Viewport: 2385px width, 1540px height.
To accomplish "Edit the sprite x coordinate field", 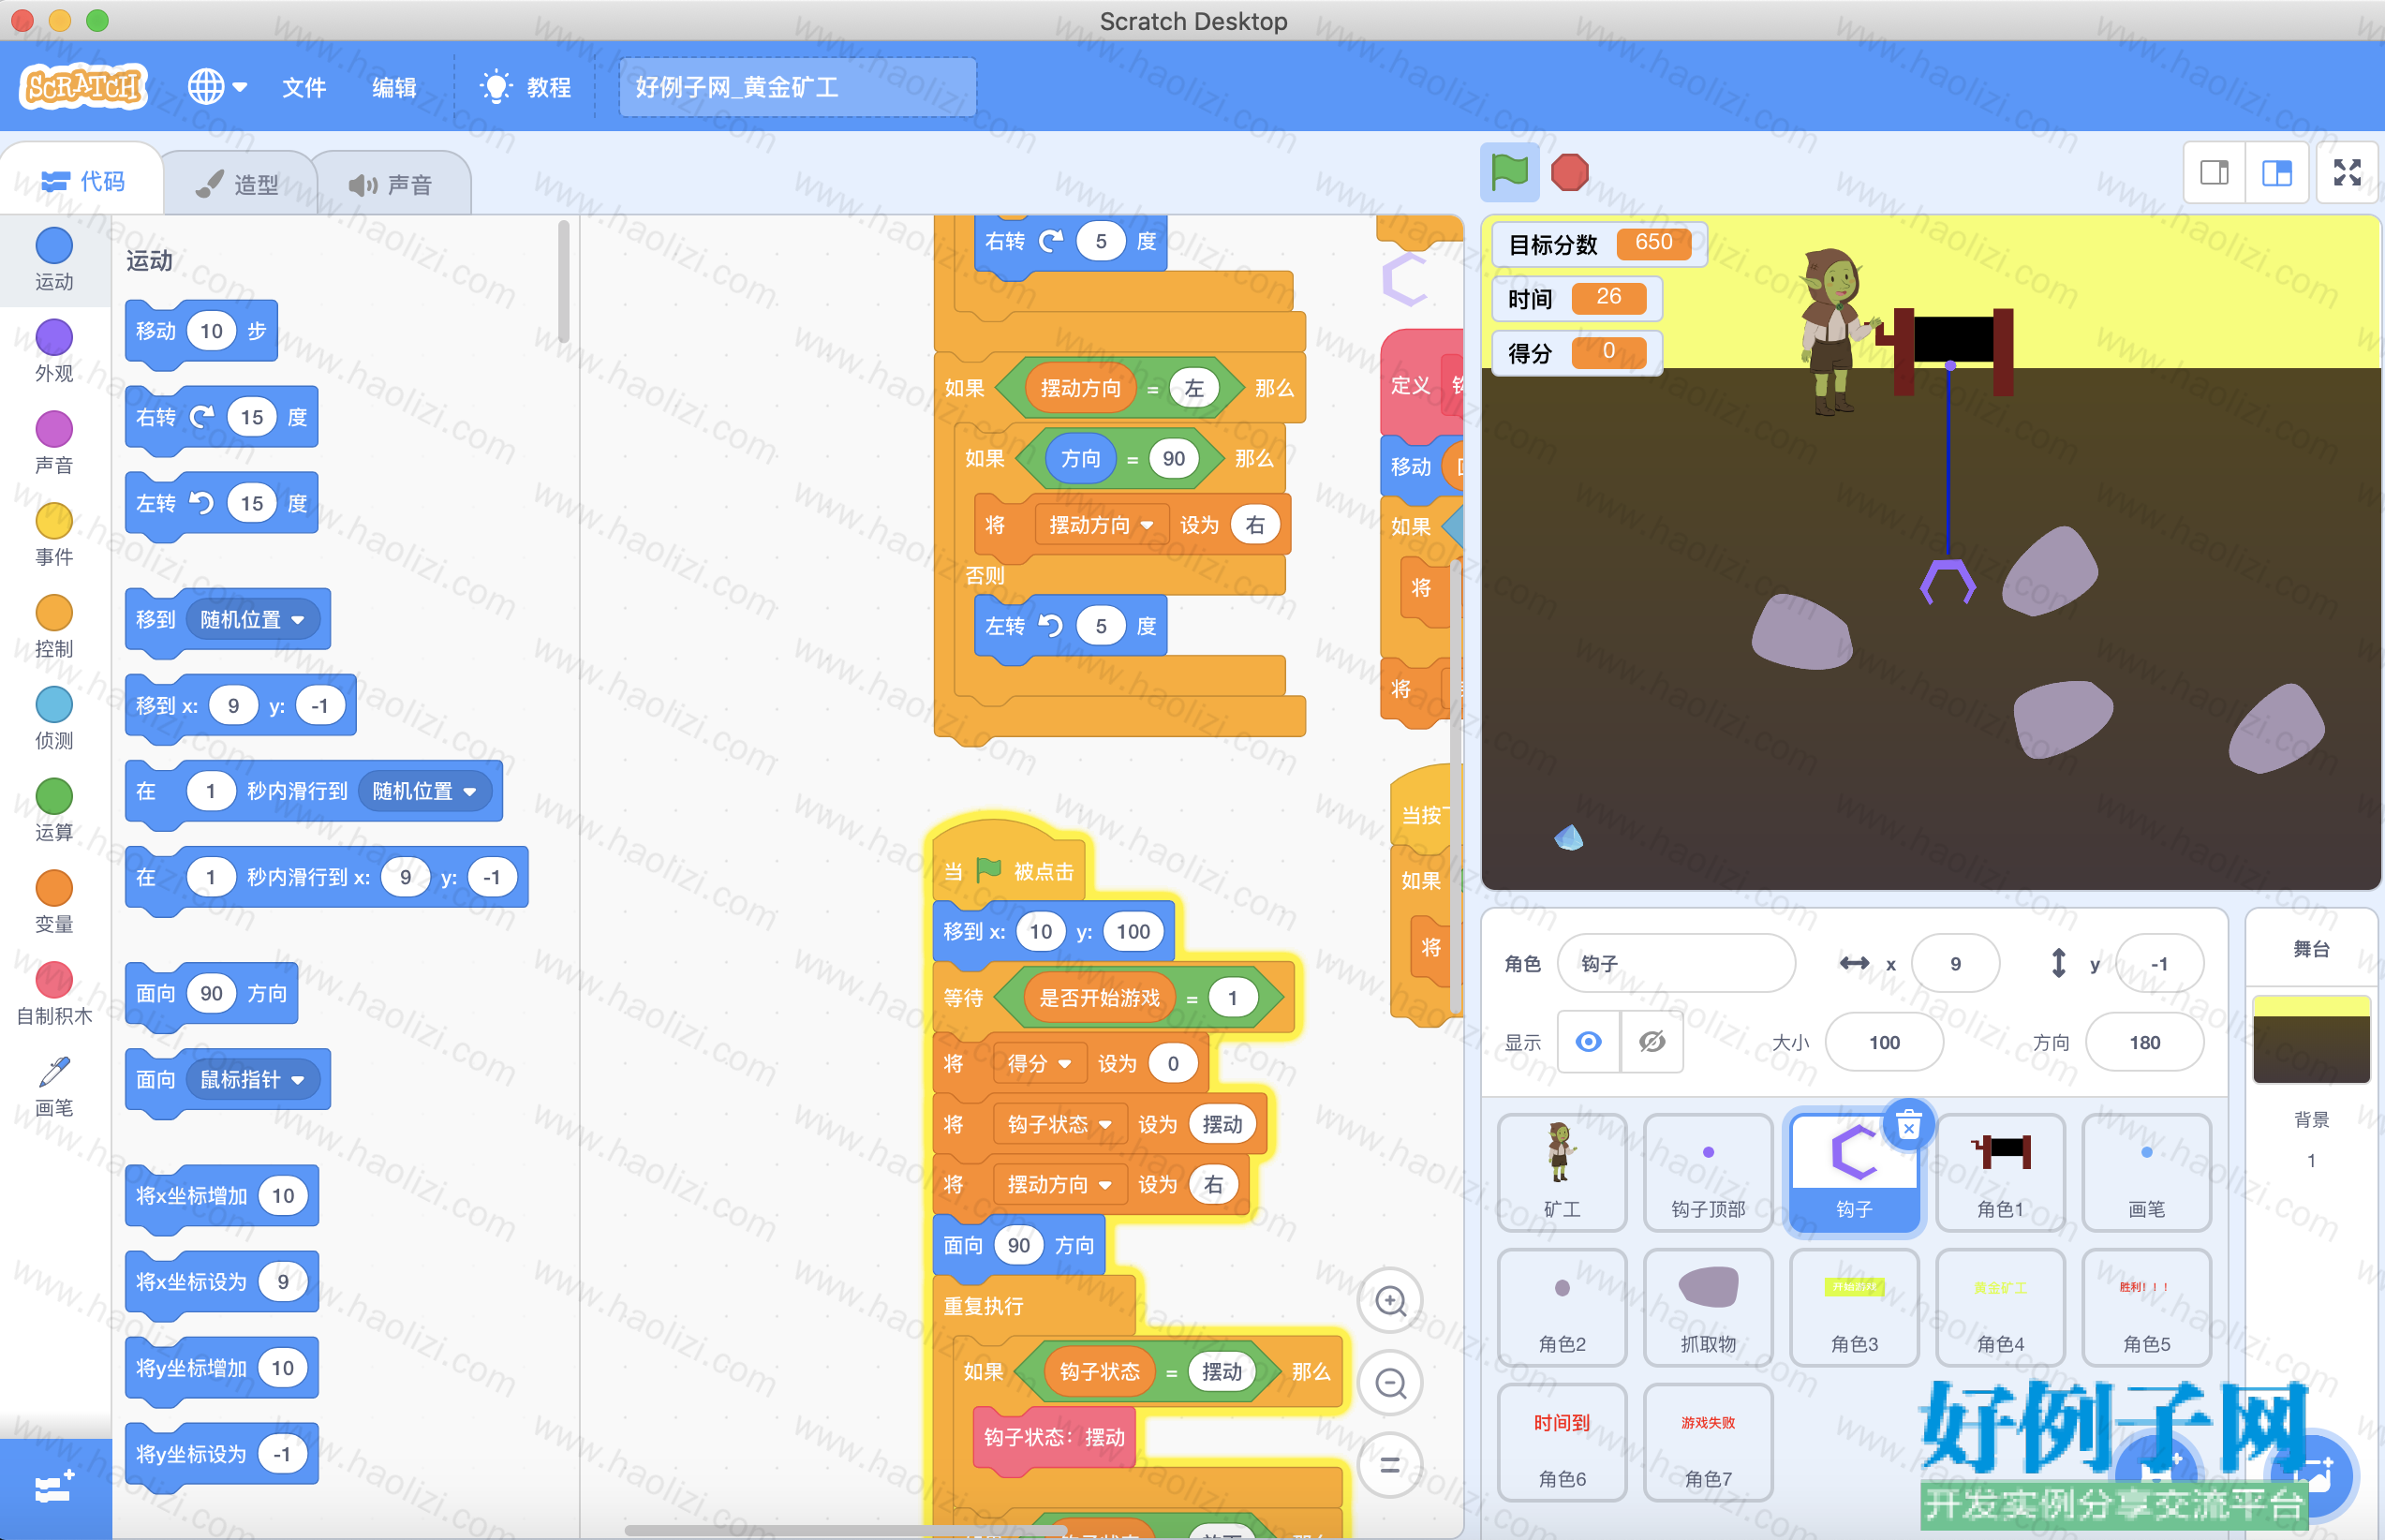I will pyautogui.click(x=1955, y=963).
